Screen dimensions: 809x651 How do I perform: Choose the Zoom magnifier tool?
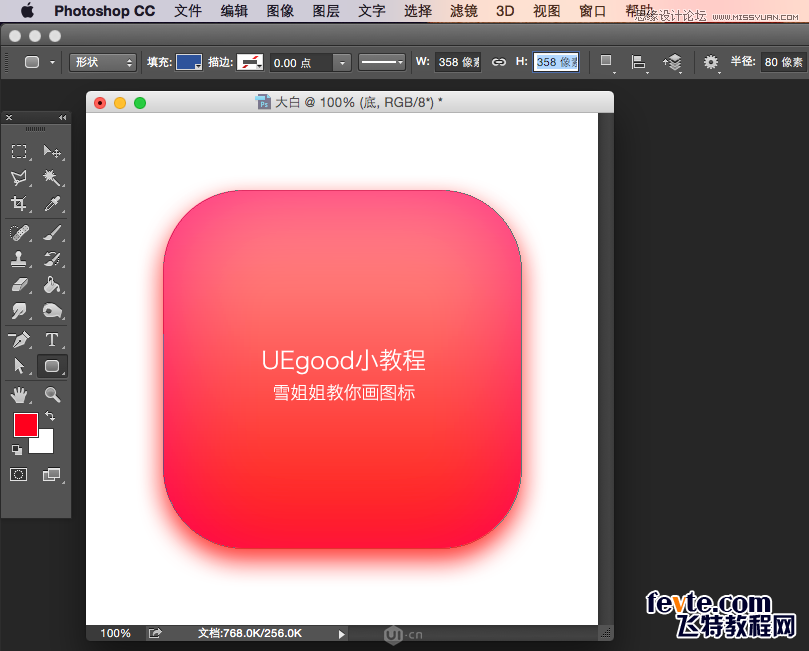coord(52,395)
